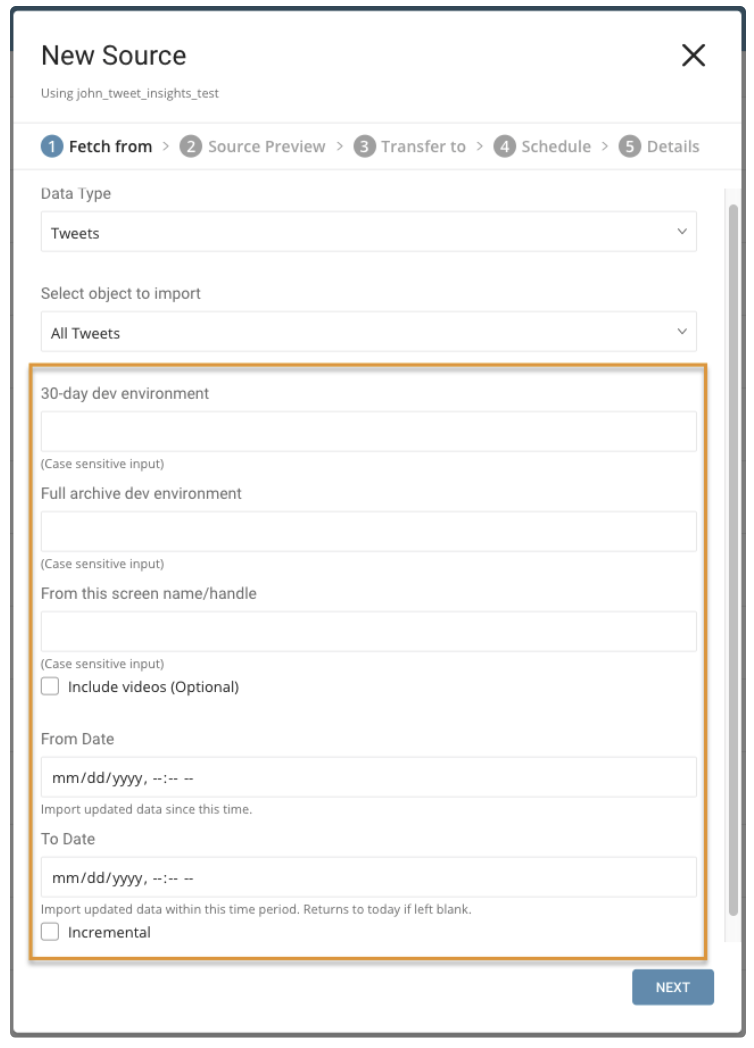Click the step 4 number circle
Screen dimensions: 754x1048
(x=505, y=147)
